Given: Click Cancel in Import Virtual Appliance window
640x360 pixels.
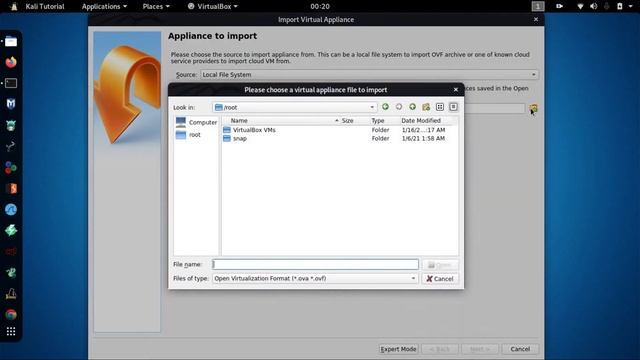Looking at the screenshot, I should point(520,349).
